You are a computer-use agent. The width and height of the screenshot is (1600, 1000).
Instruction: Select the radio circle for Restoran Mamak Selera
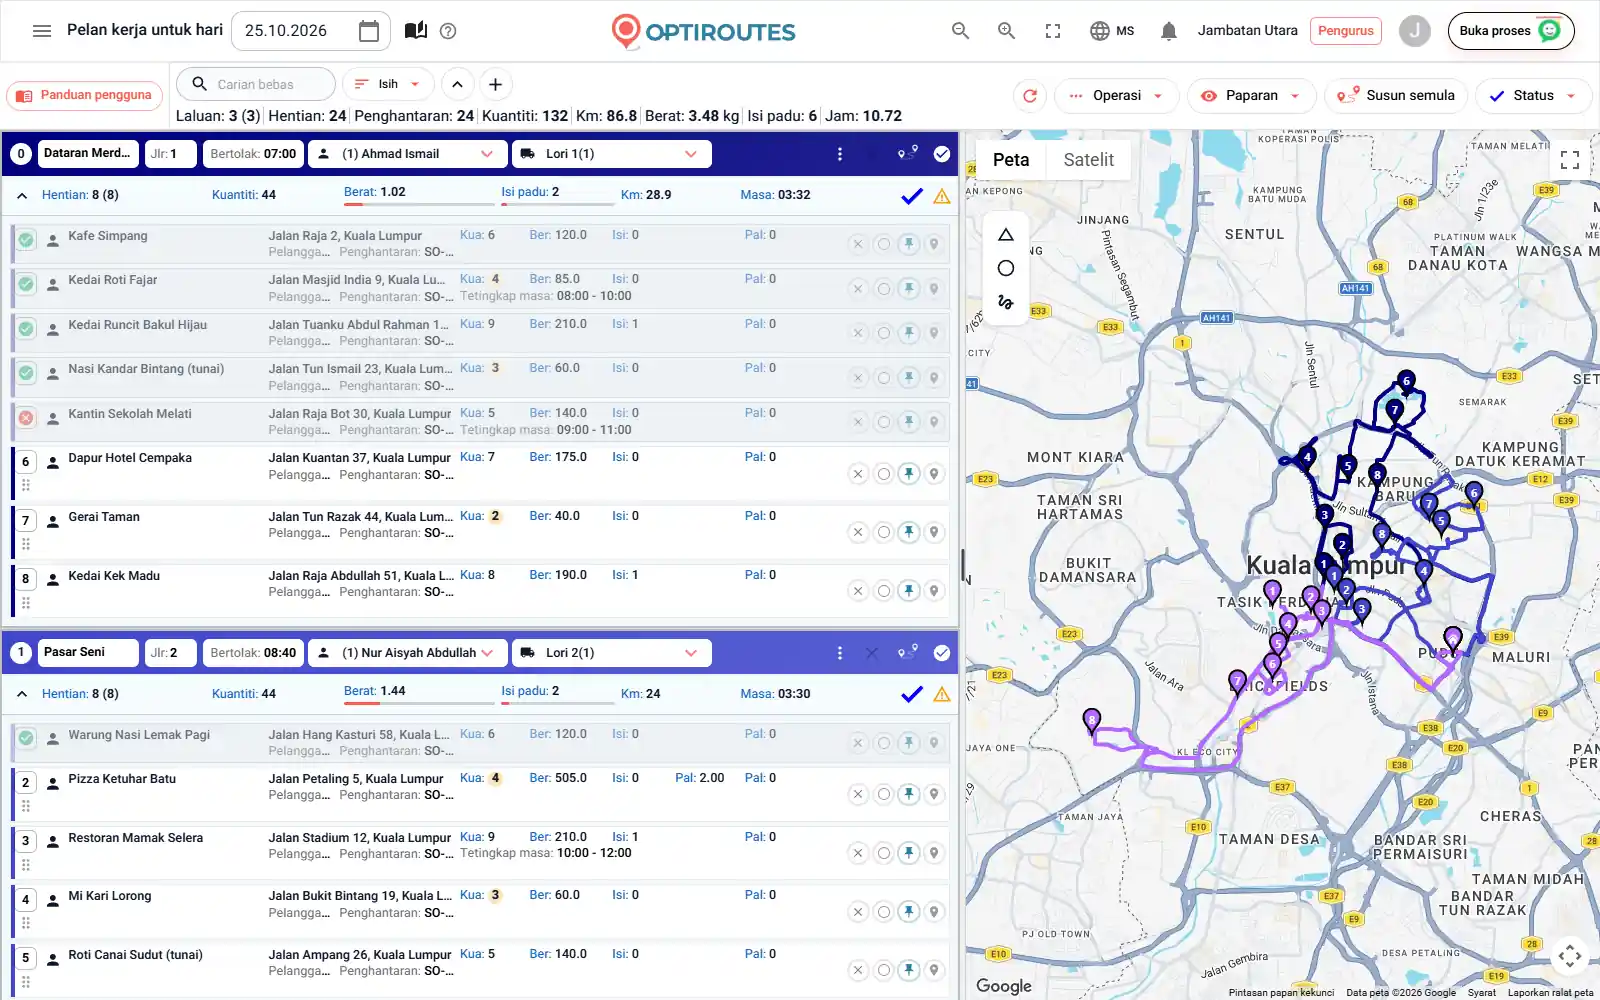pos(884,853)
